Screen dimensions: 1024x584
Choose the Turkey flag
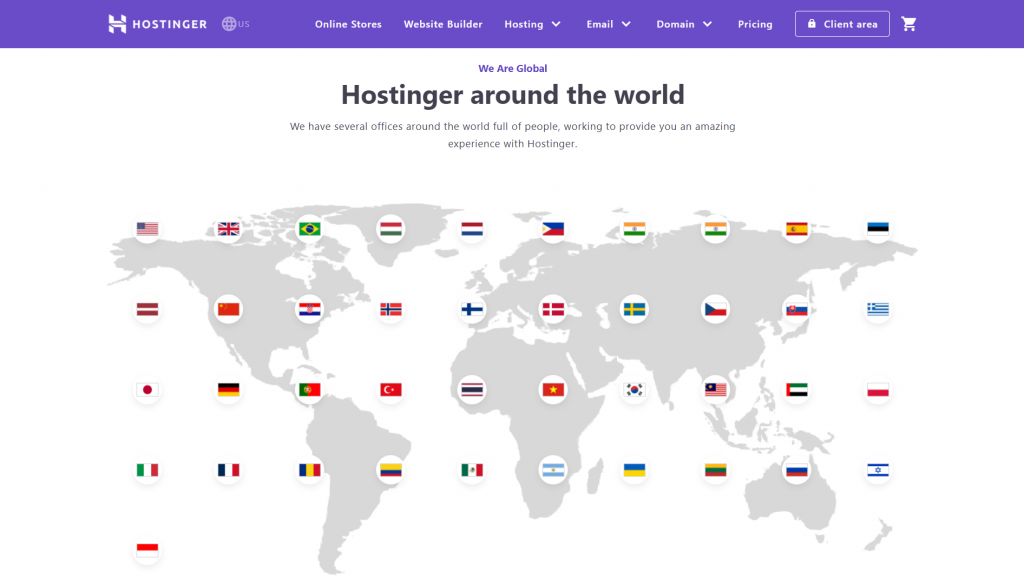point(391,389)
